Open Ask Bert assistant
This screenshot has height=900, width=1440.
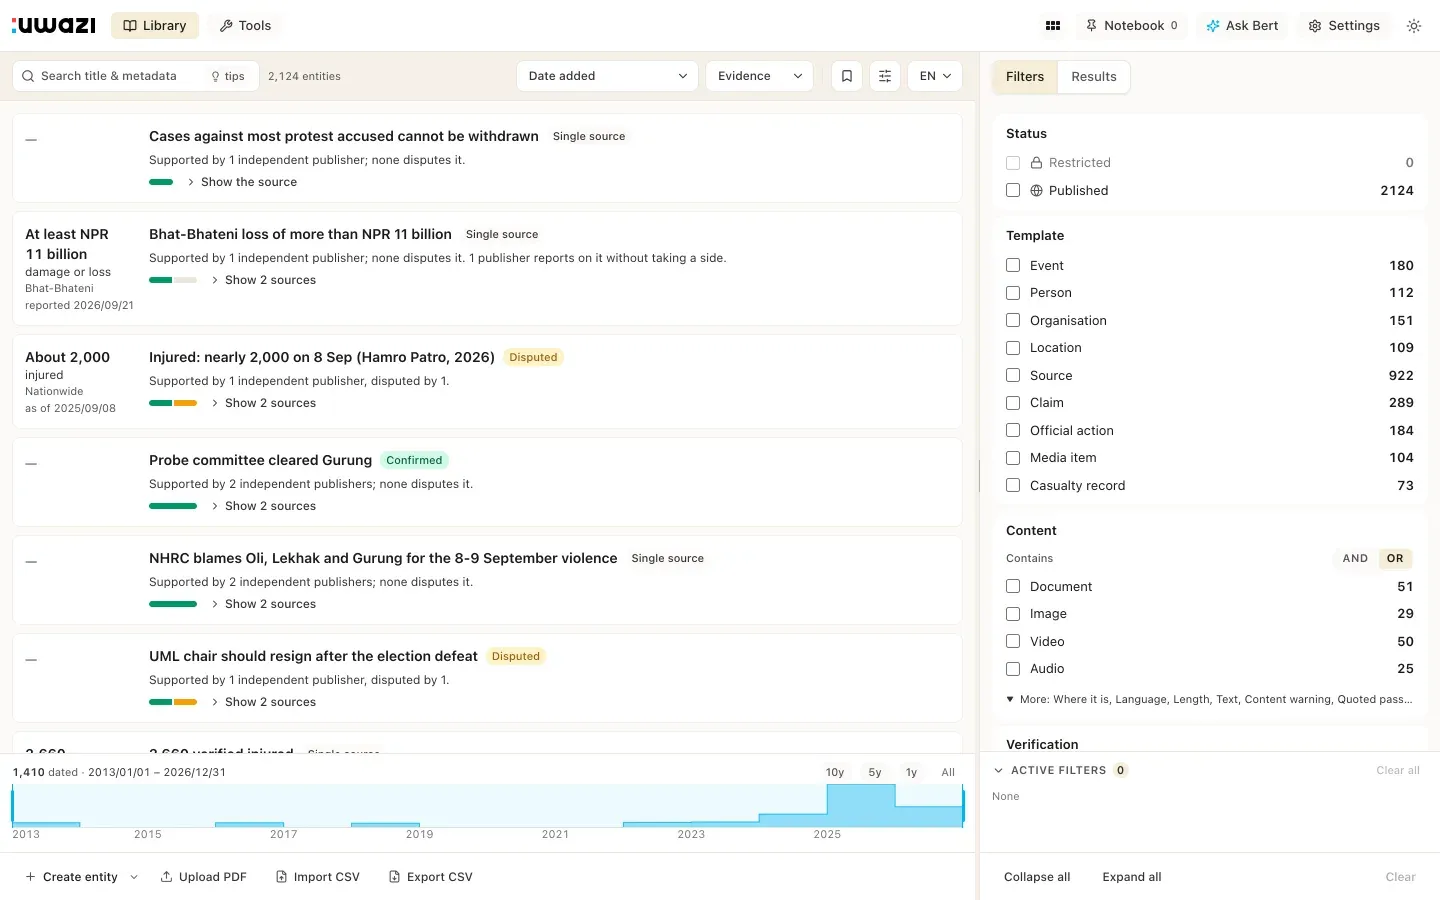coord(1242,26)
